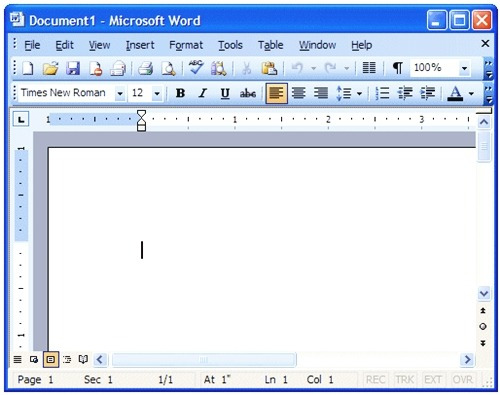Save the document with the floppy disk icon

tap(73, 68)
